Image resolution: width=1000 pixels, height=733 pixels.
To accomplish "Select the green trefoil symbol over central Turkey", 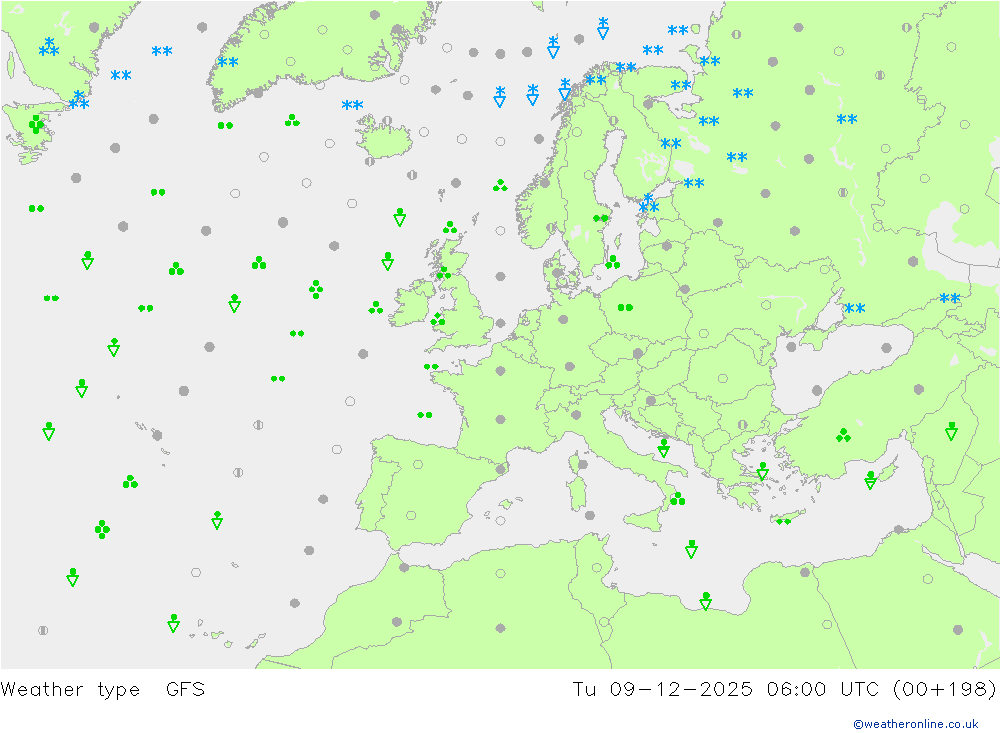I will [843, 436].
